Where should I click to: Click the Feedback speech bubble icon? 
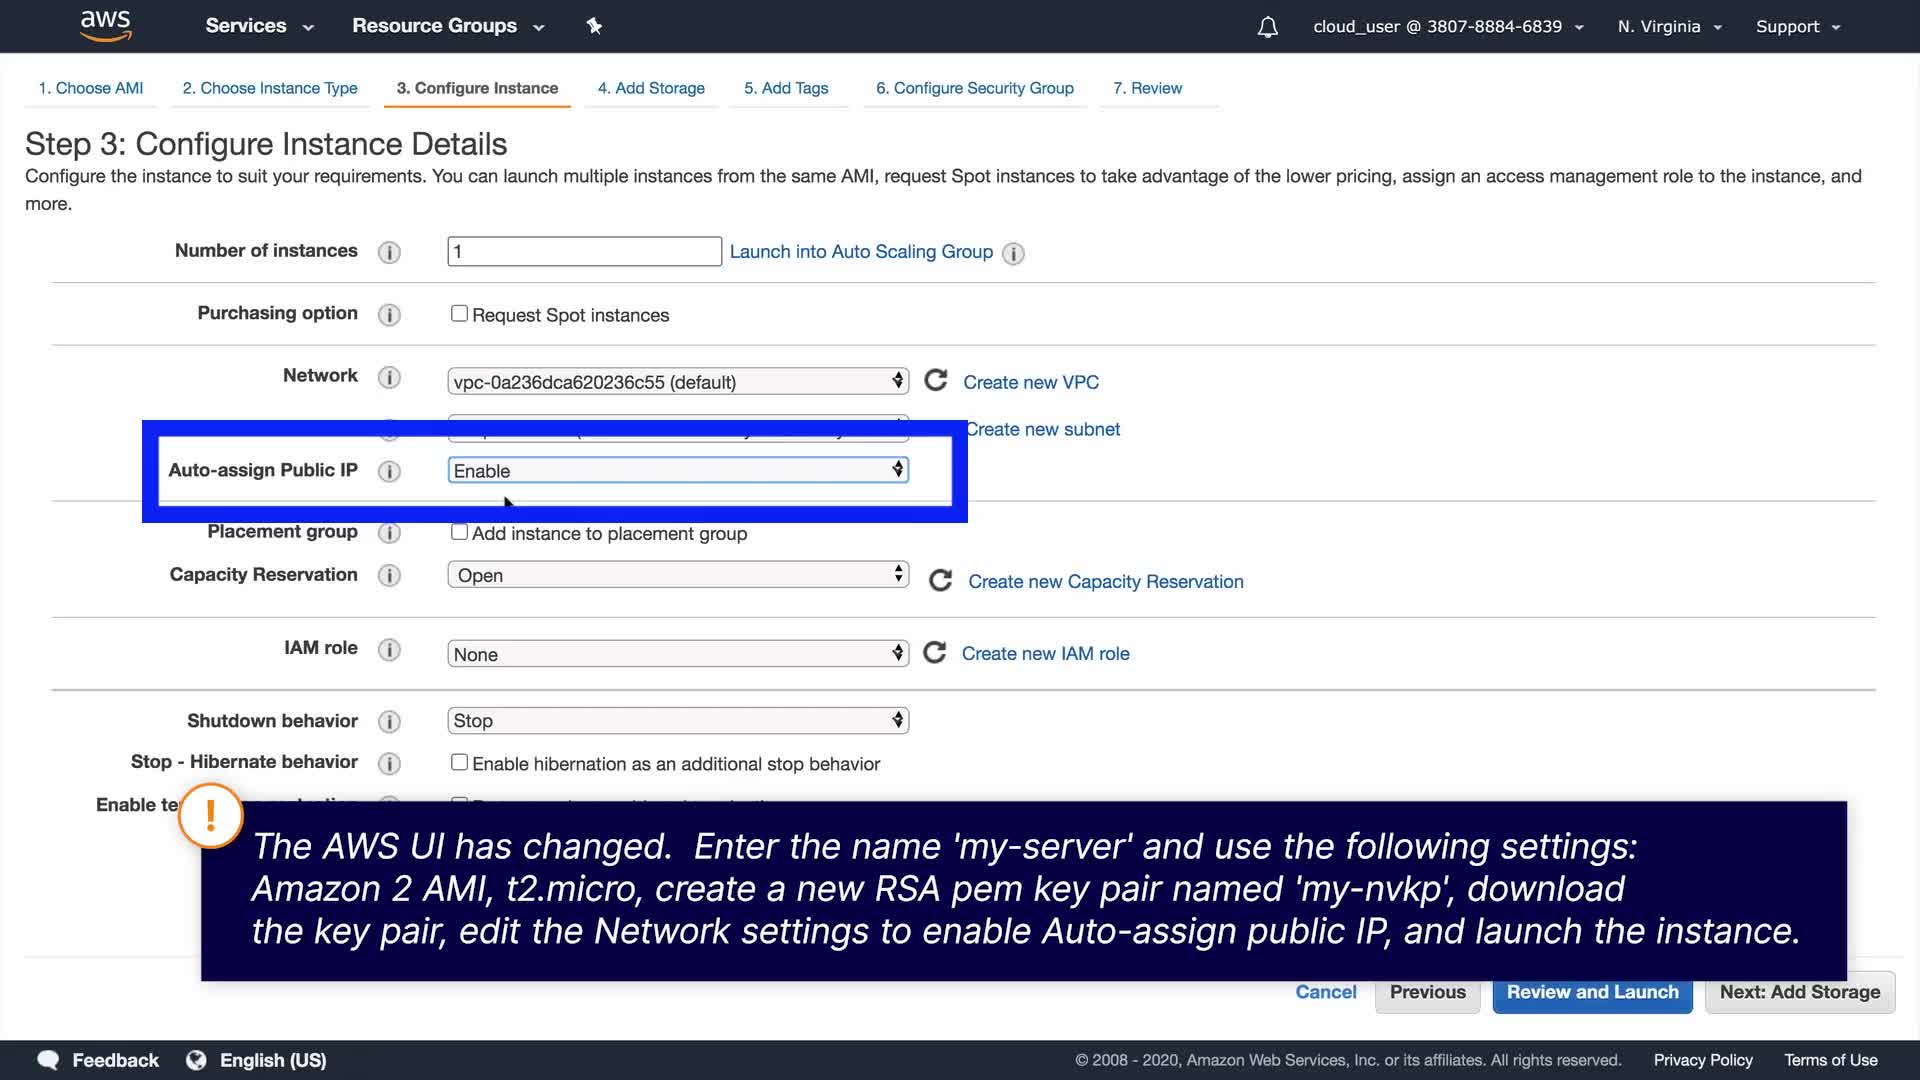point(47,1060)
